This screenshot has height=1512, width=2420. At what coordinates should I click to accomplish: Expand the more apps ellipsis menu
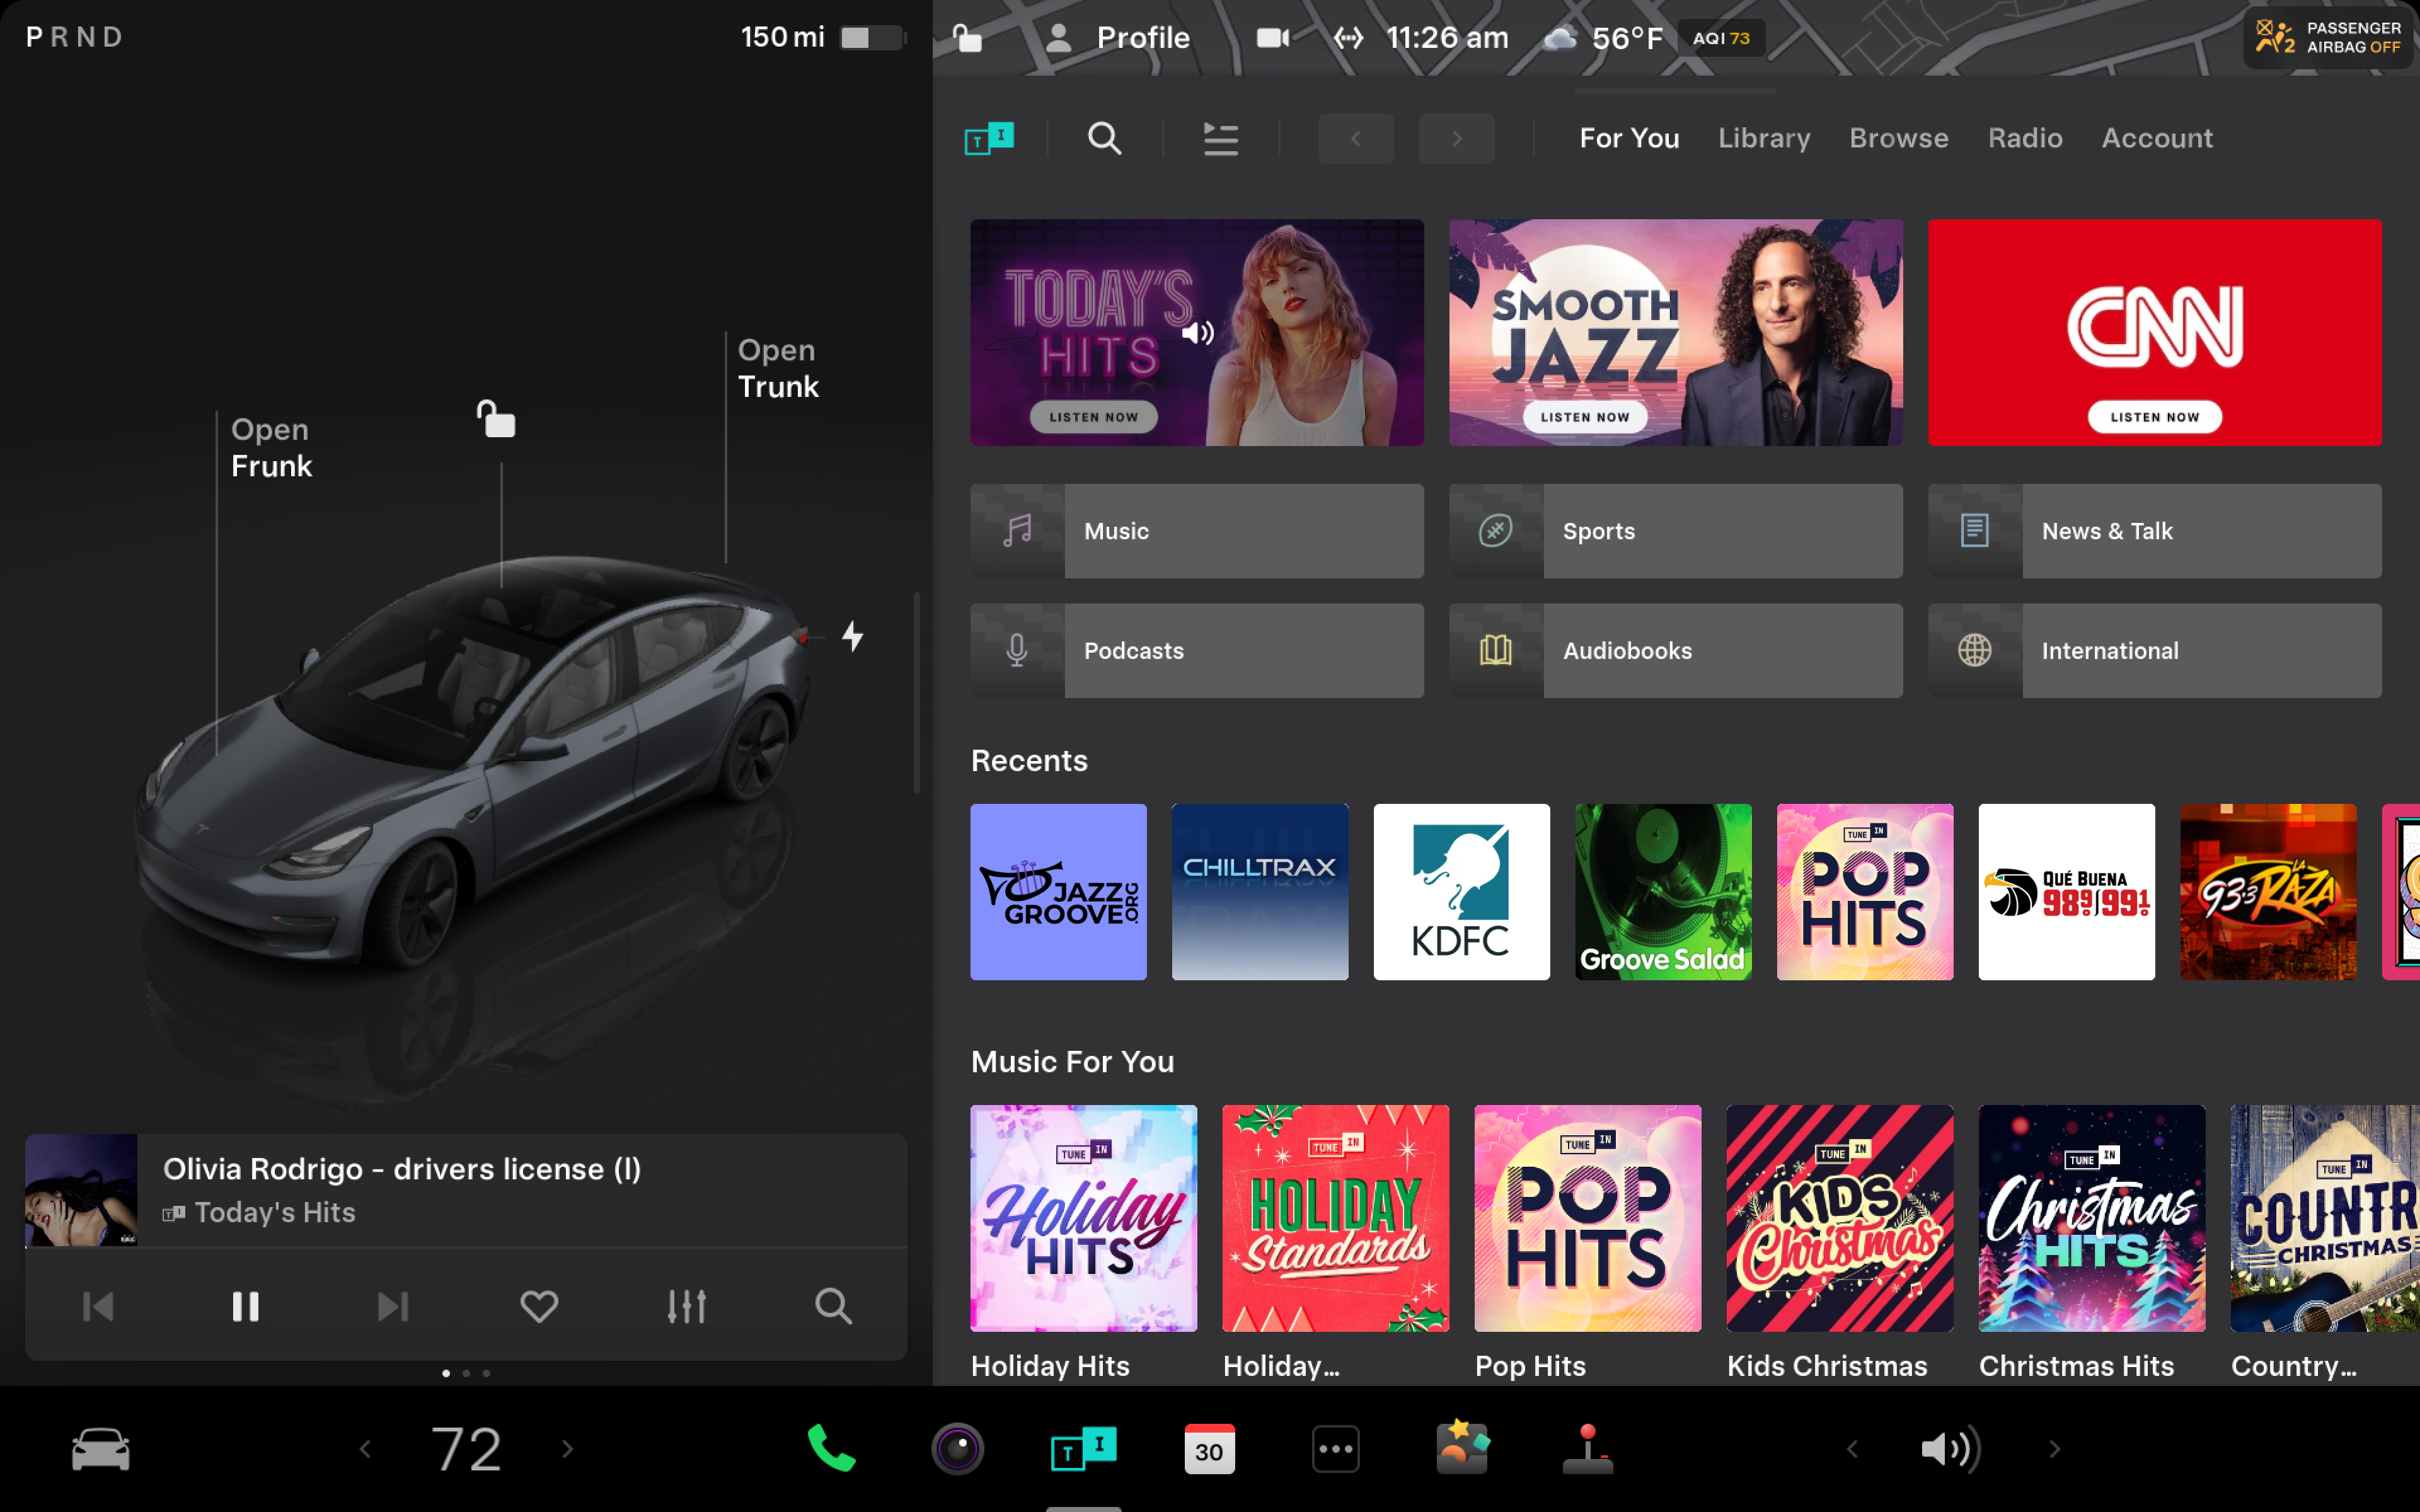(1335, 1448)
